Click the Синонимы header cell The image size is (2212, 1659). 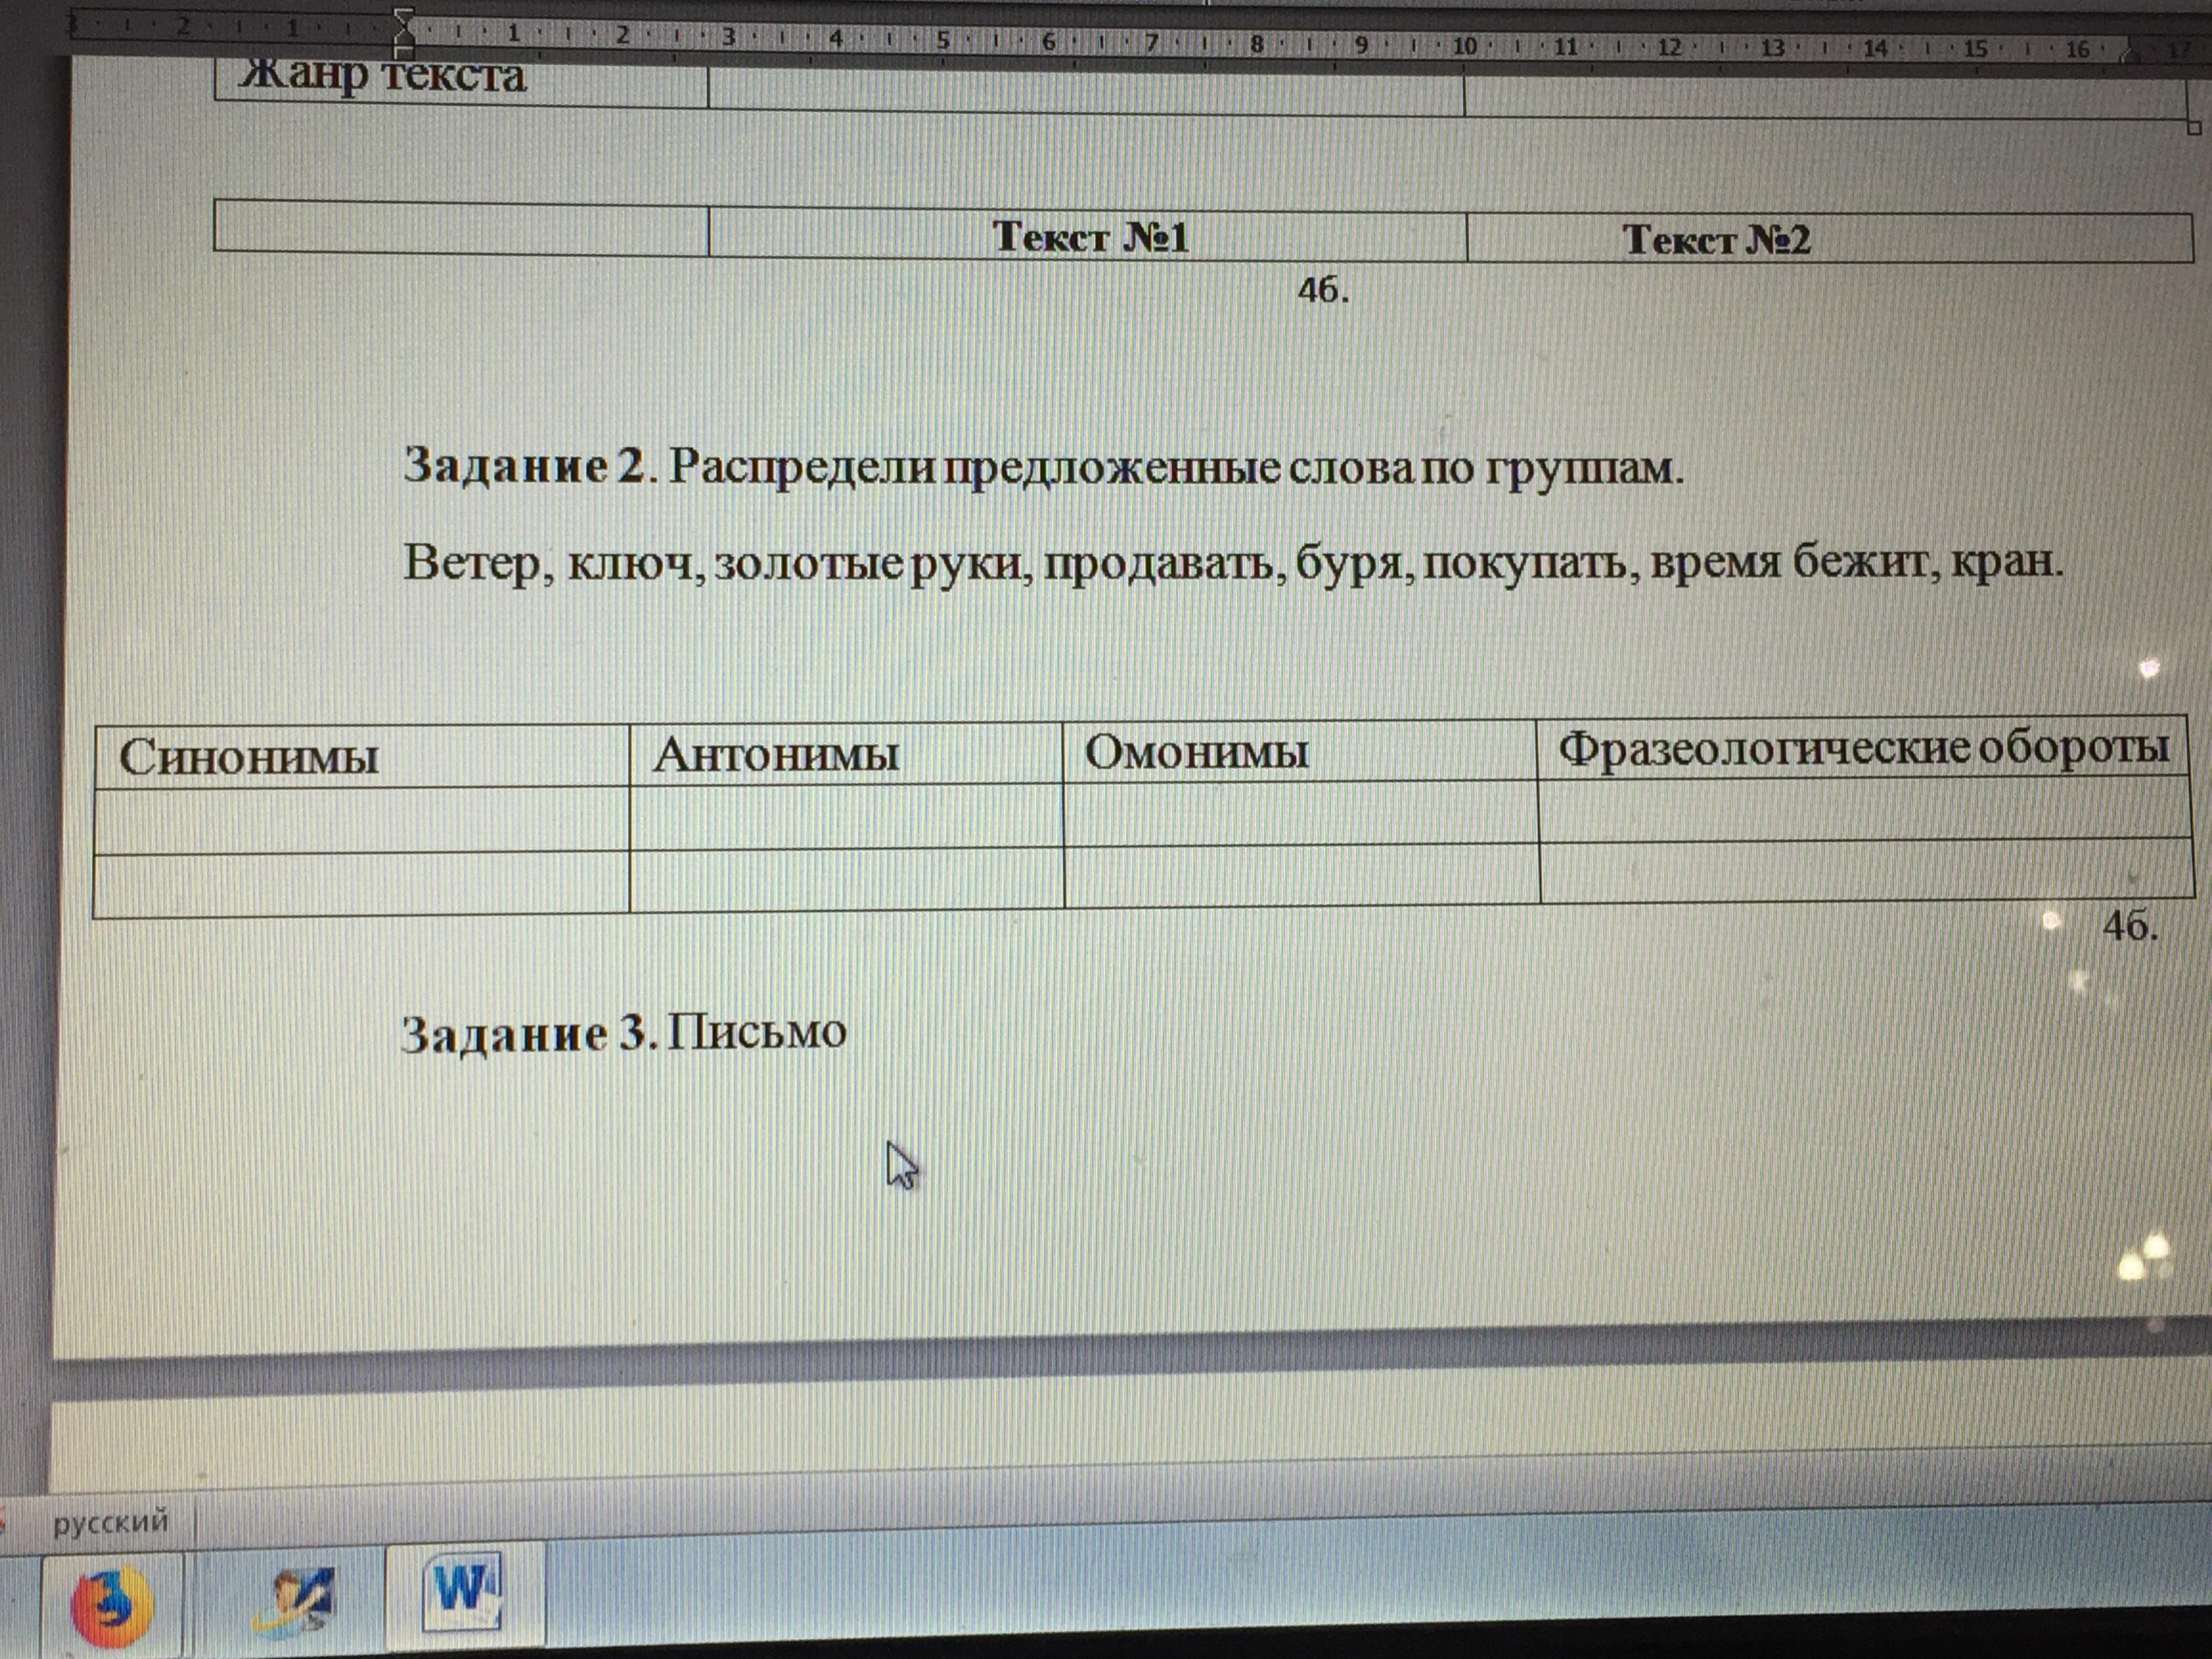click(360, 757)
